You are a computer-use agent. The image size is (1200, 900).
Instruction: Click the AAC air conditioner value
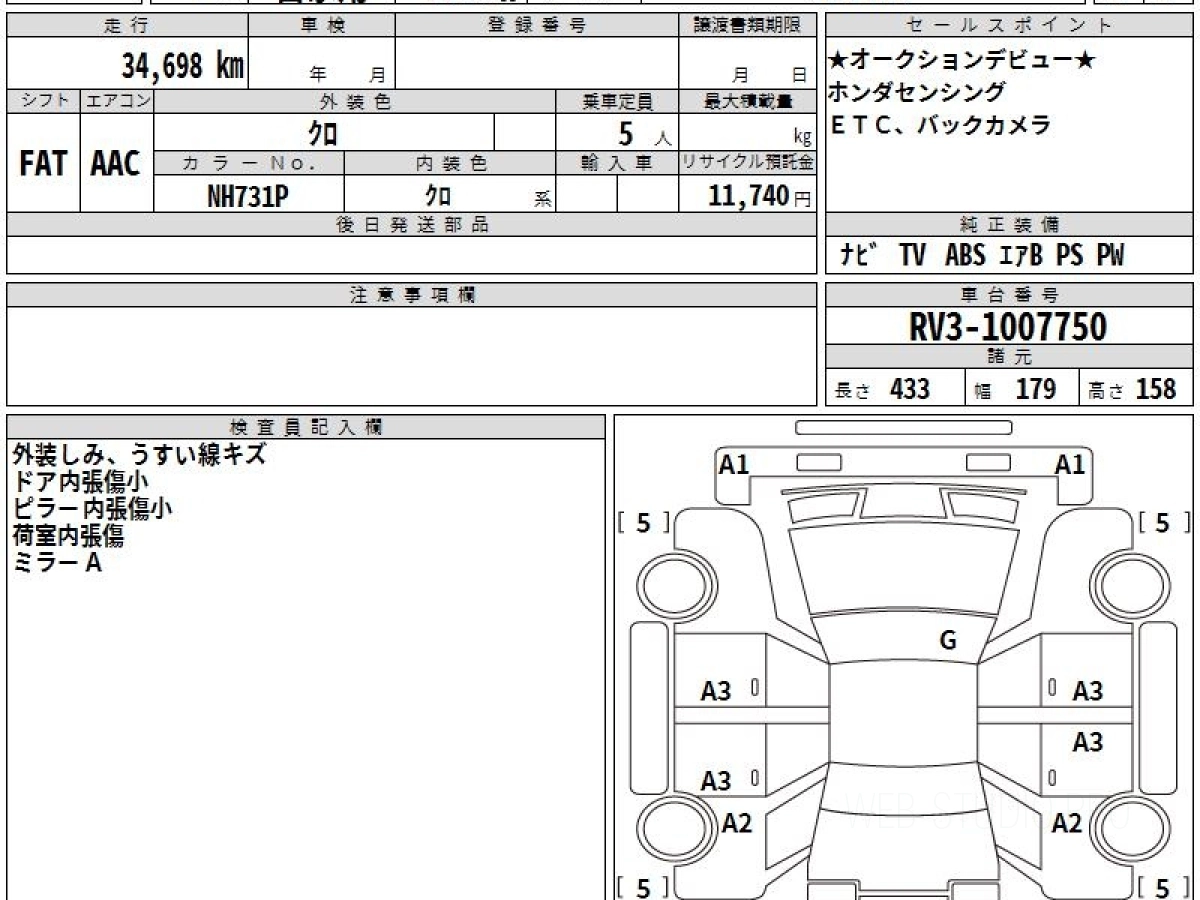coord(116,163)
